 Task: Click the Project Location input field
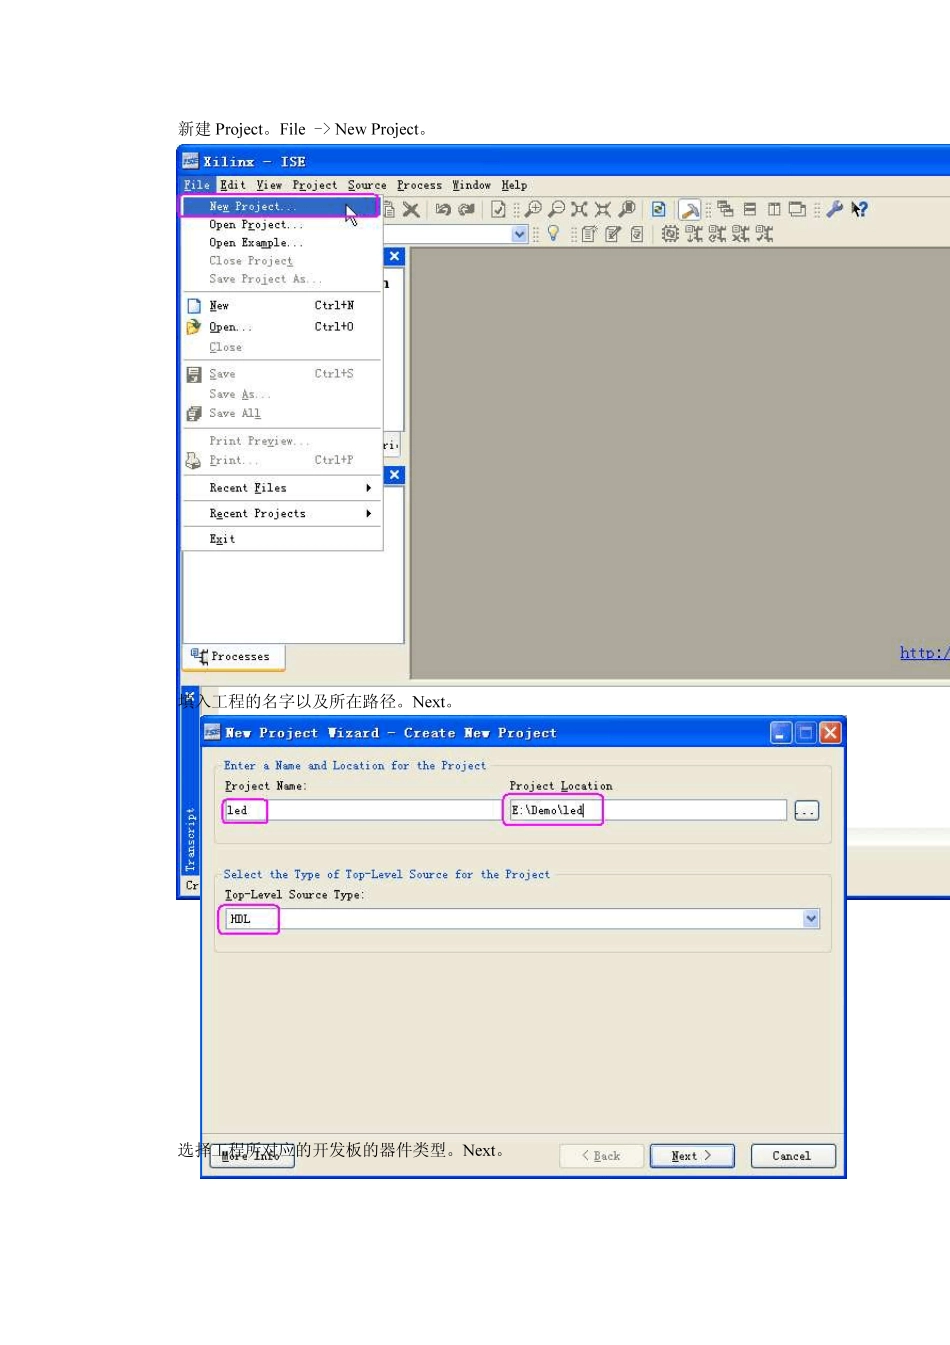point(647,810)
